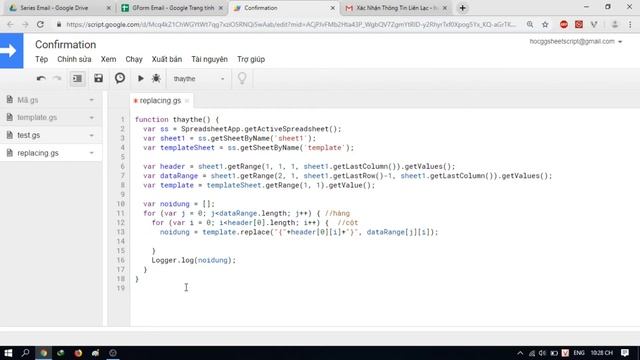Open the volume control in system tray
The width and height of the screenshot is (640, 360).
542,353
